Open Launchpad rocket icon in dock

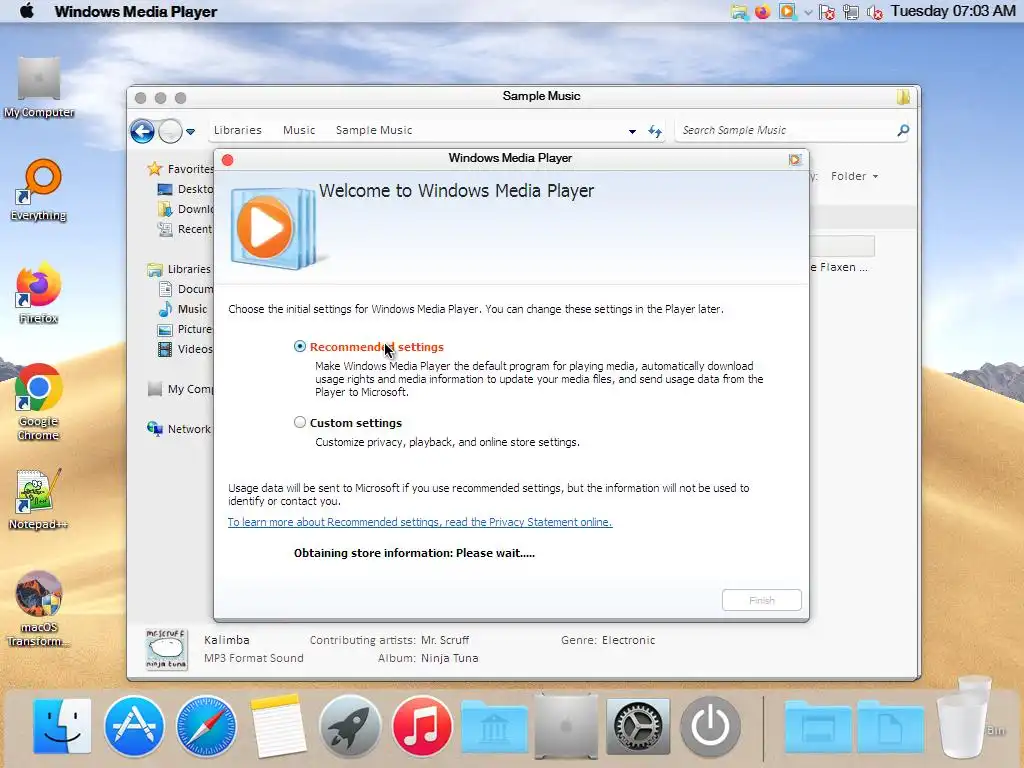coord(350,726)
